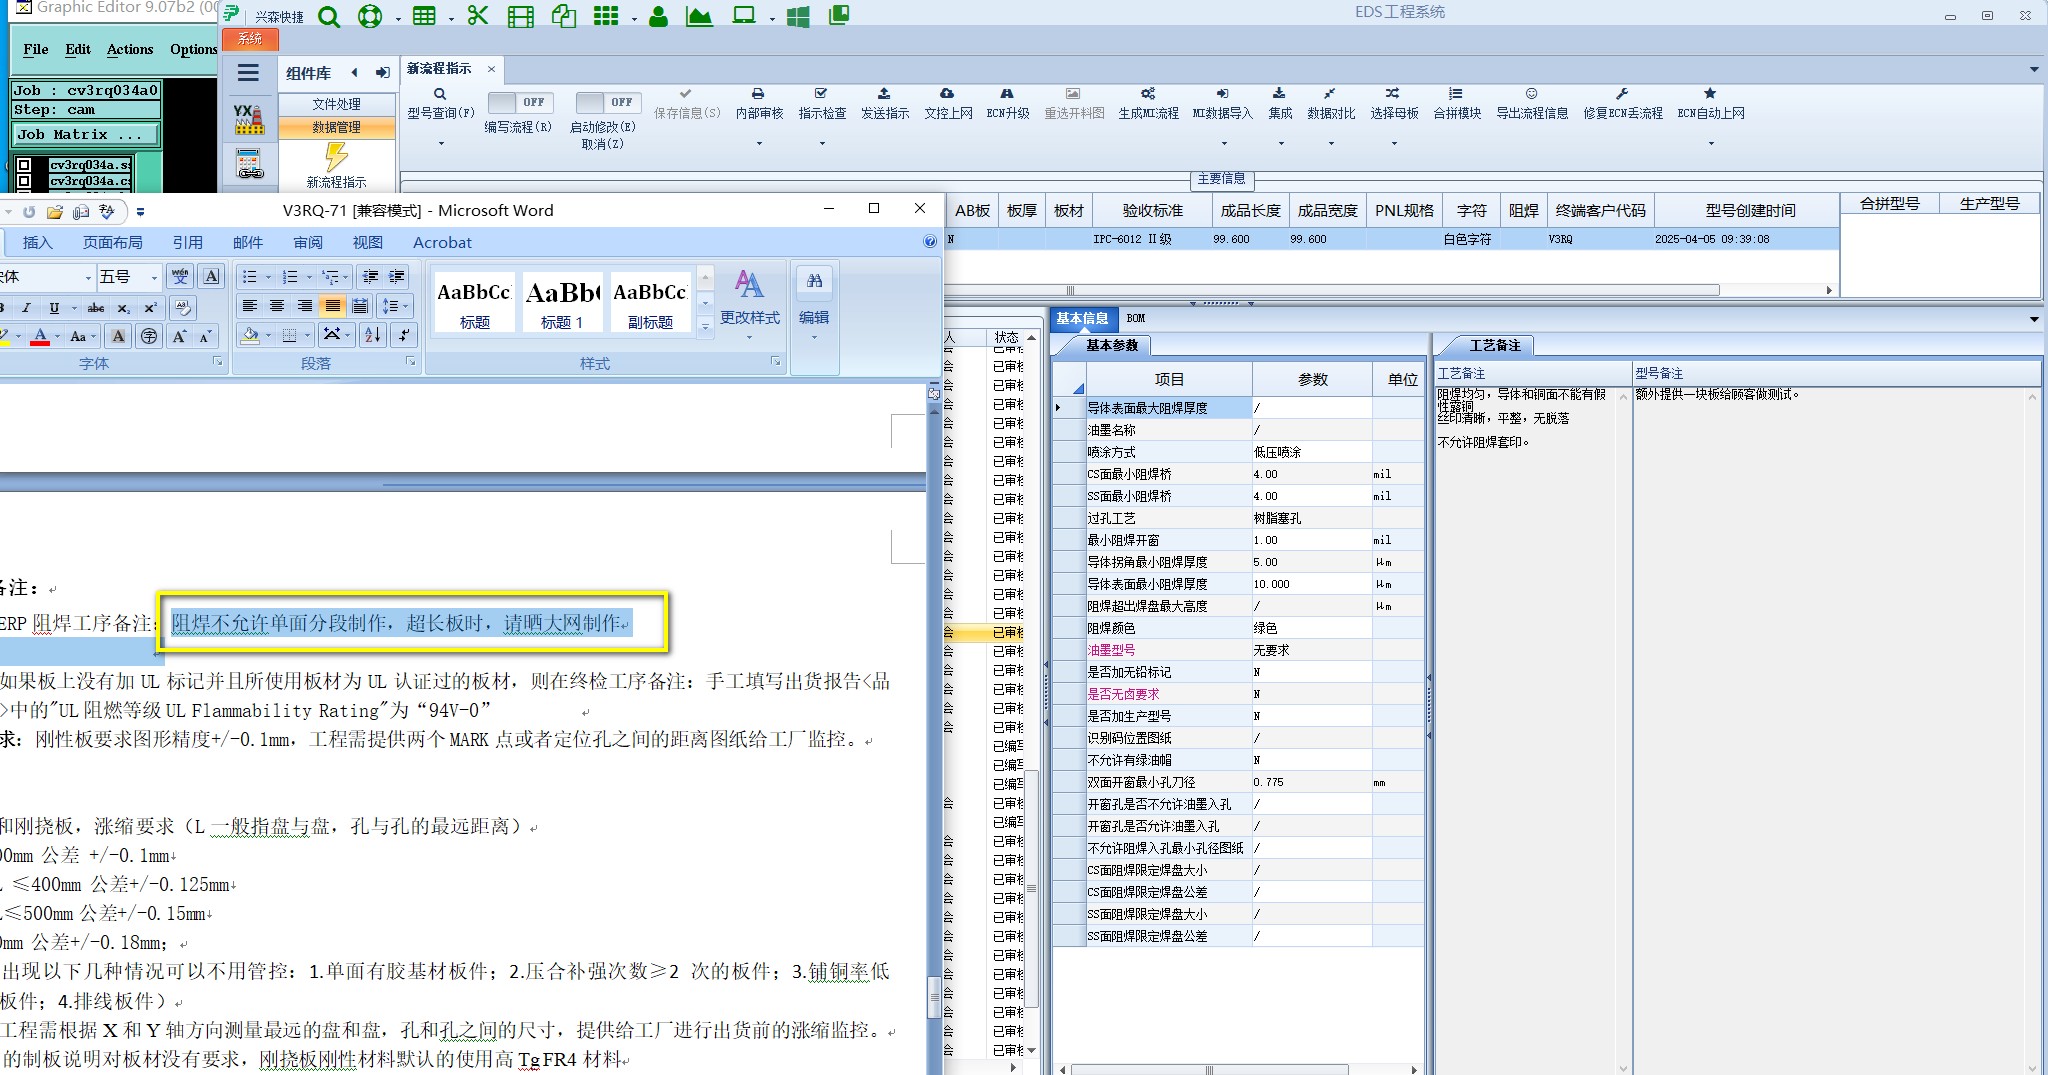Click red font color A swatch in Word
This screenshot has width=2048, height=1075.
(40, 336)
